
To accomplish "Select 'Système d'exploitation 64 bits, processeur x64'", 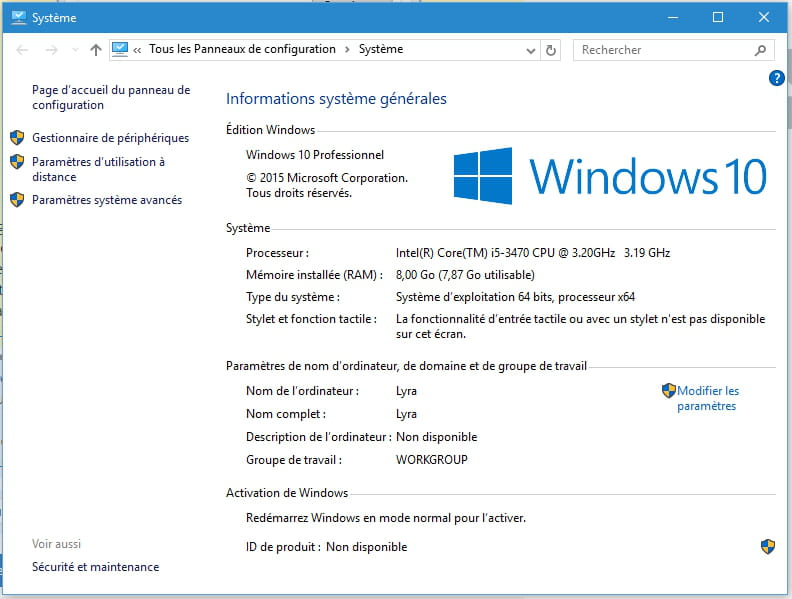I will pyautogui.click(x=515, y=297).
